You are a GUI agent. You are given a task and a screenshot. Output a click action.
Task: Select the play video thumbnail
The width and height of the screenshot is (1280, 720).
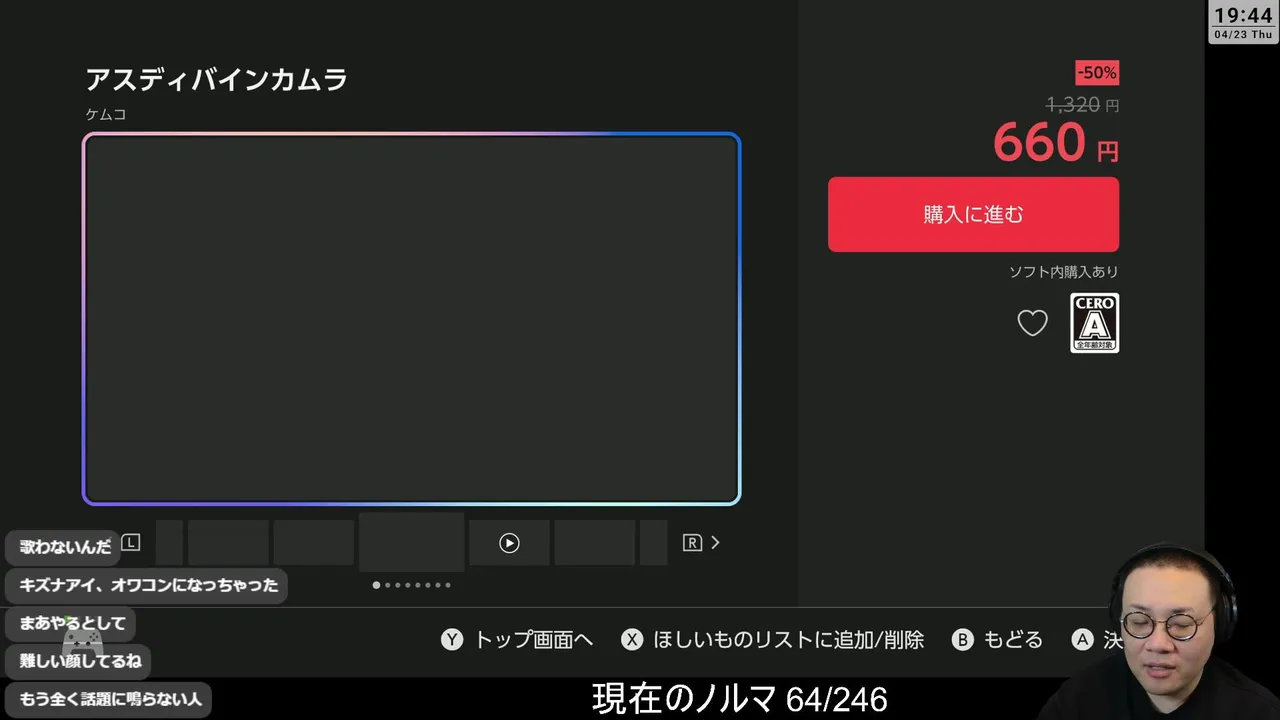pos(509,543)
